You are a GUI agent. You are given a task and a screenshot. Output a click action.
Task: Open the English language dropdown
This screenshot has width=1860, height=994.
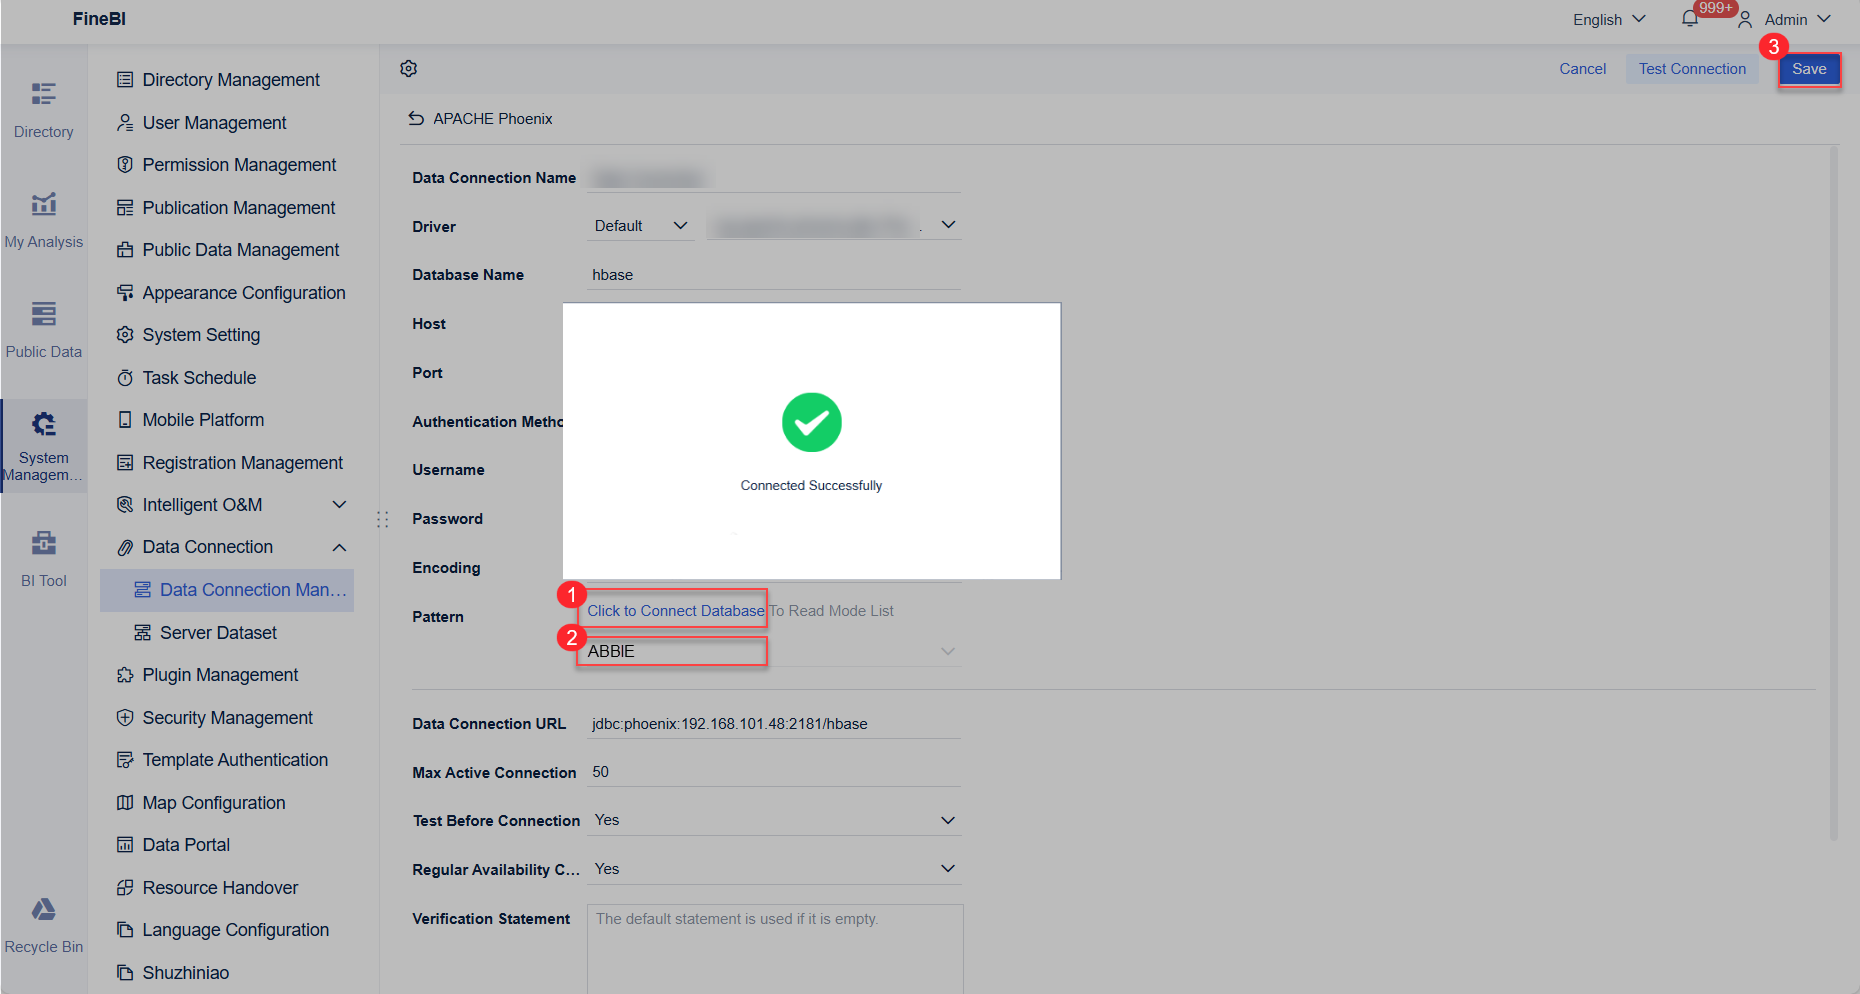pos(1609,20)
